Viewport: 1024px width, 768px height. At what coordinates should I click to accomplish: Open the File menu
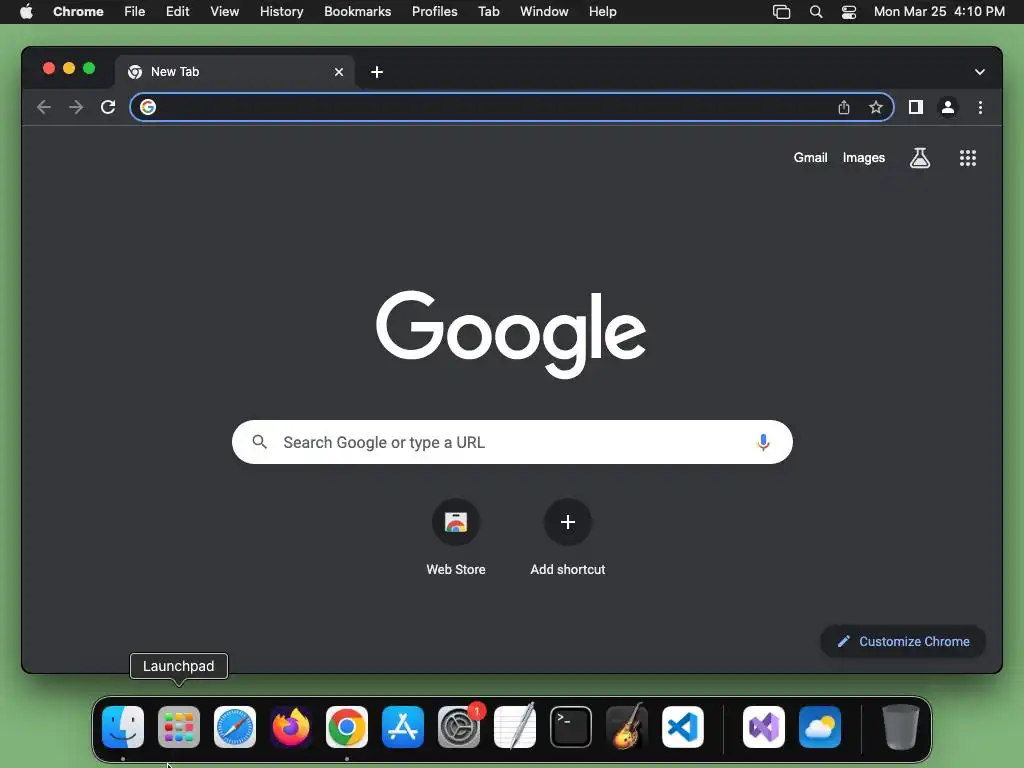coord(135,12)
